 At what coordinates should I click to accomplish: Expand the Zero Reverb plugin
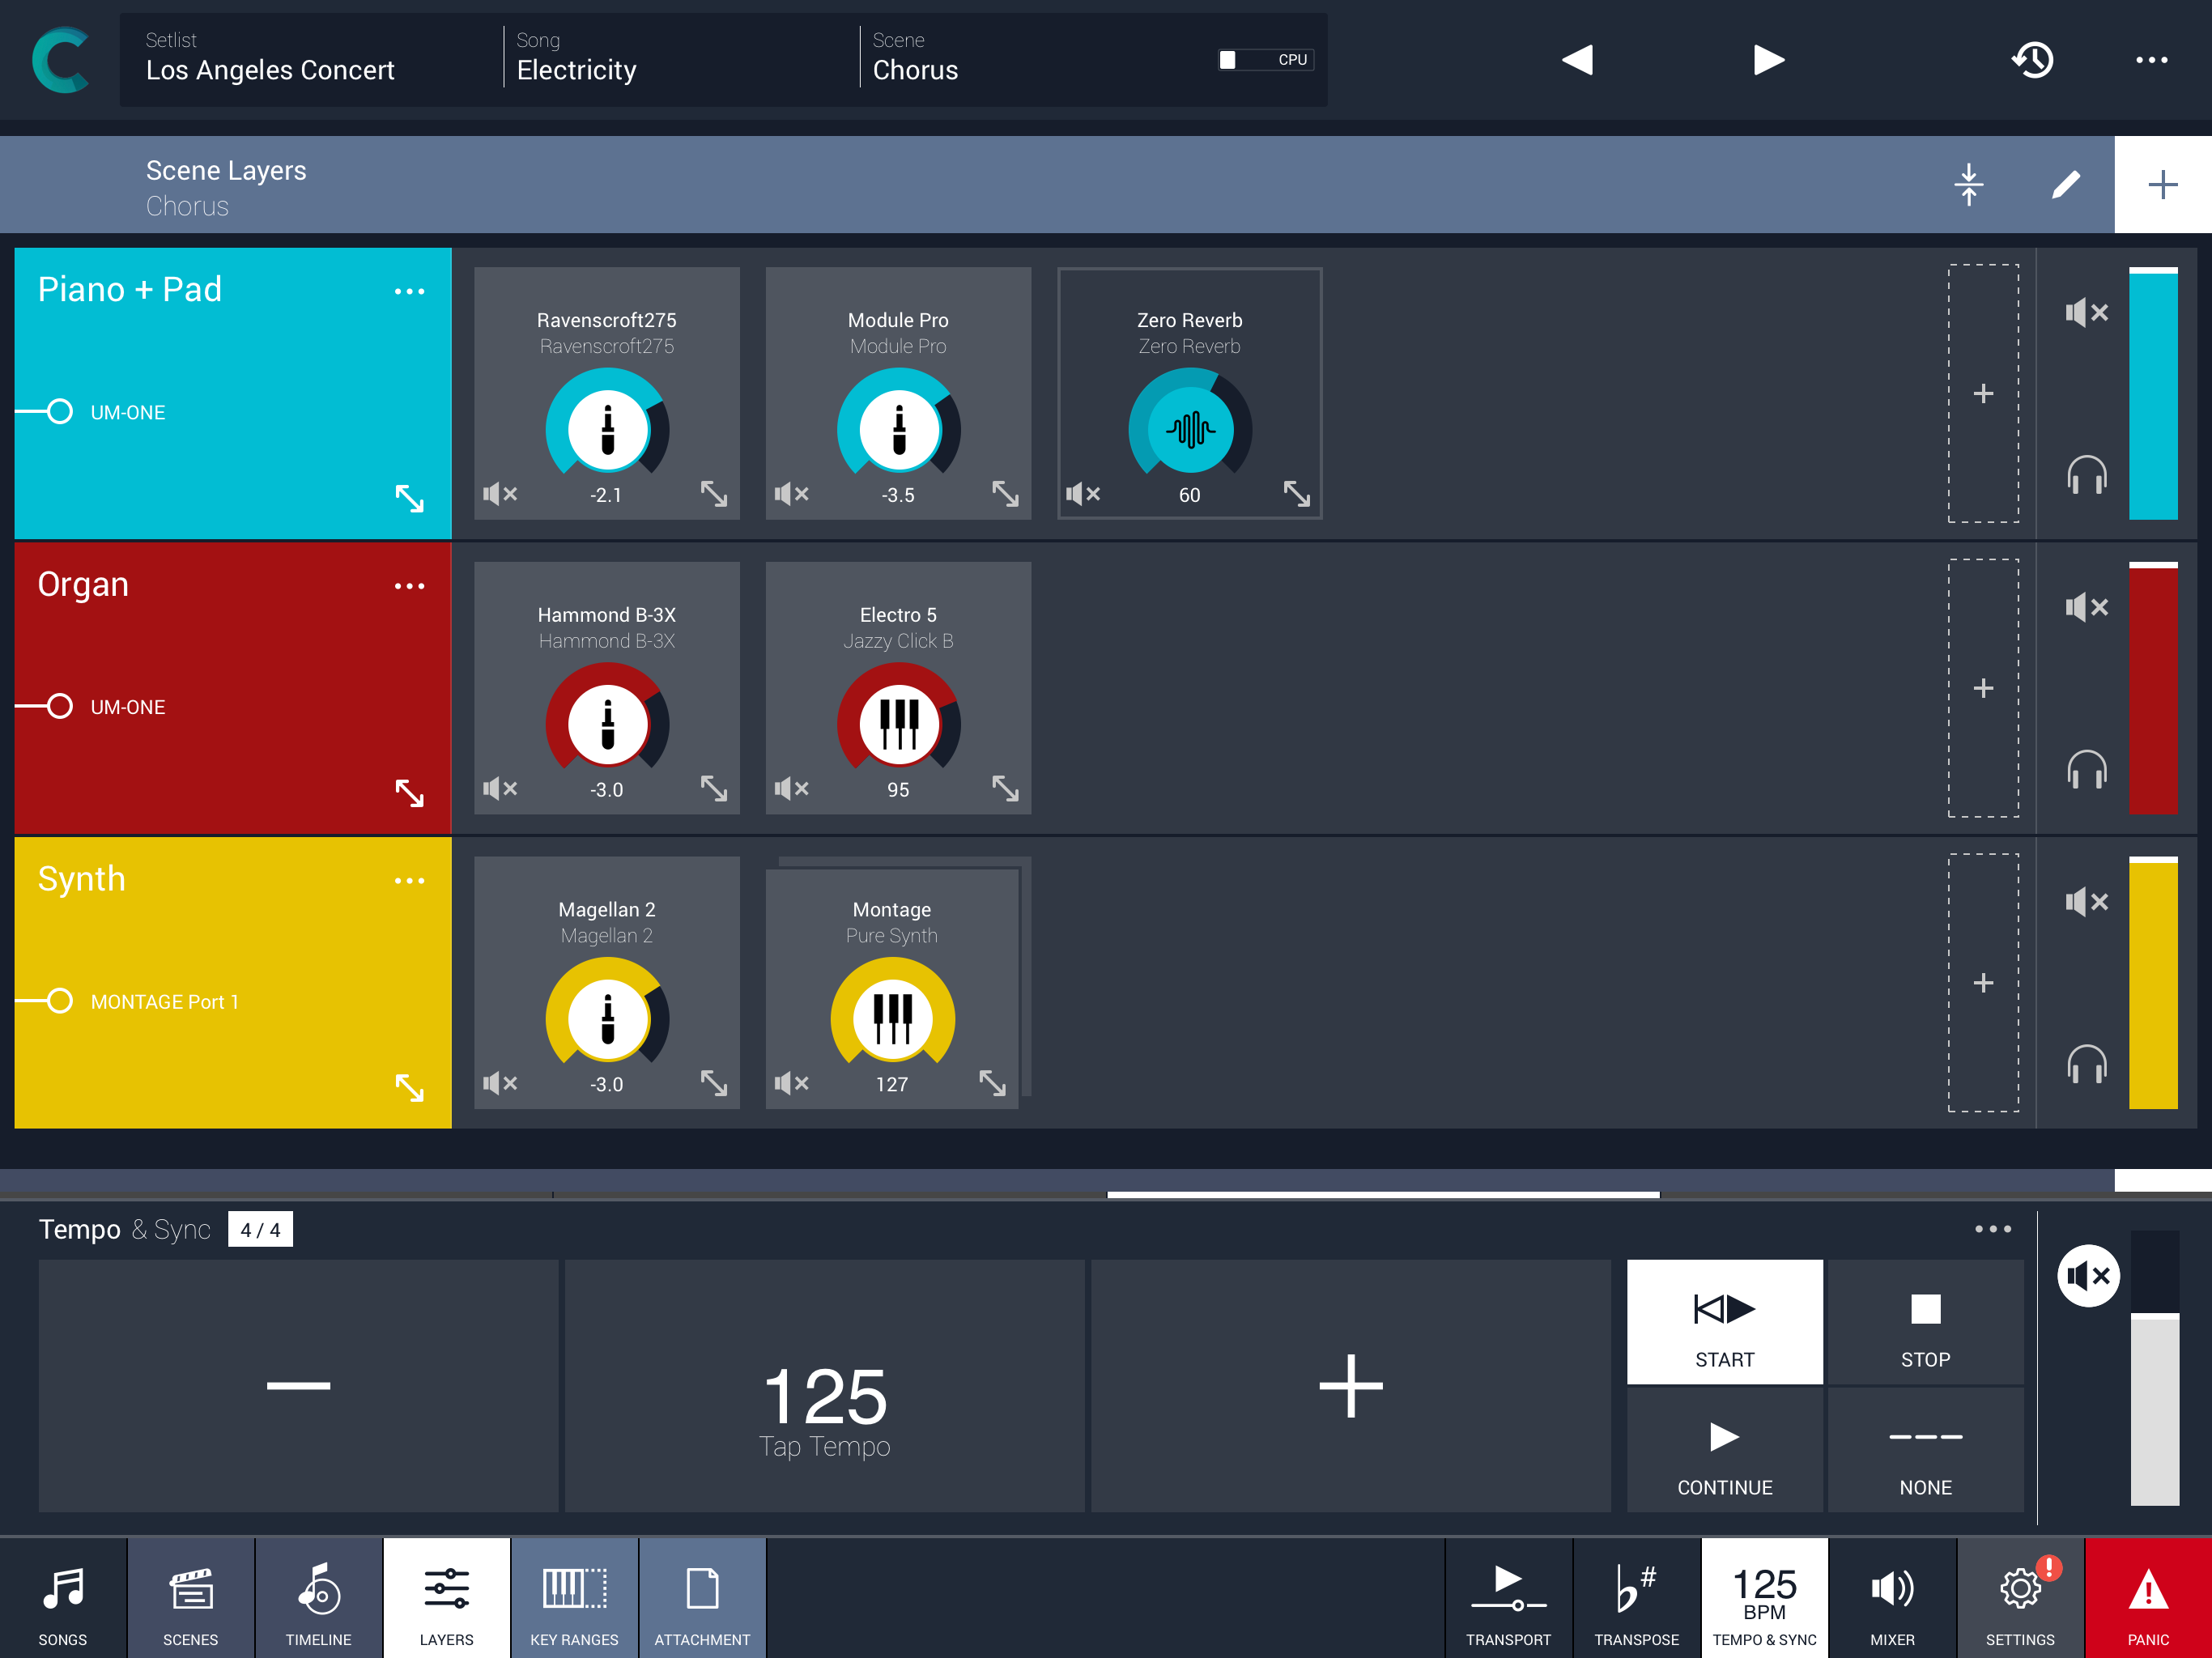[1296, 494]
